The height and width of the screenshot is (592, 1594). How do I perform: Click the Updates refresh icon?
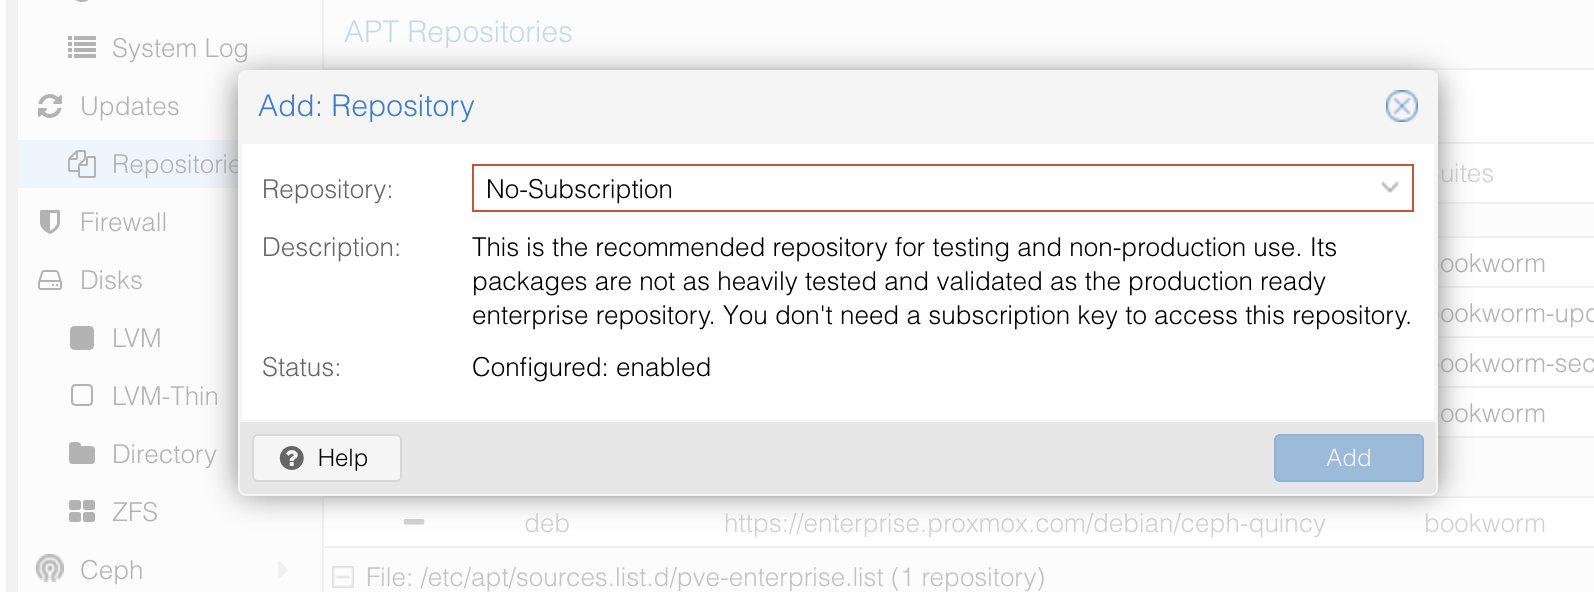[x=50, y=106]
